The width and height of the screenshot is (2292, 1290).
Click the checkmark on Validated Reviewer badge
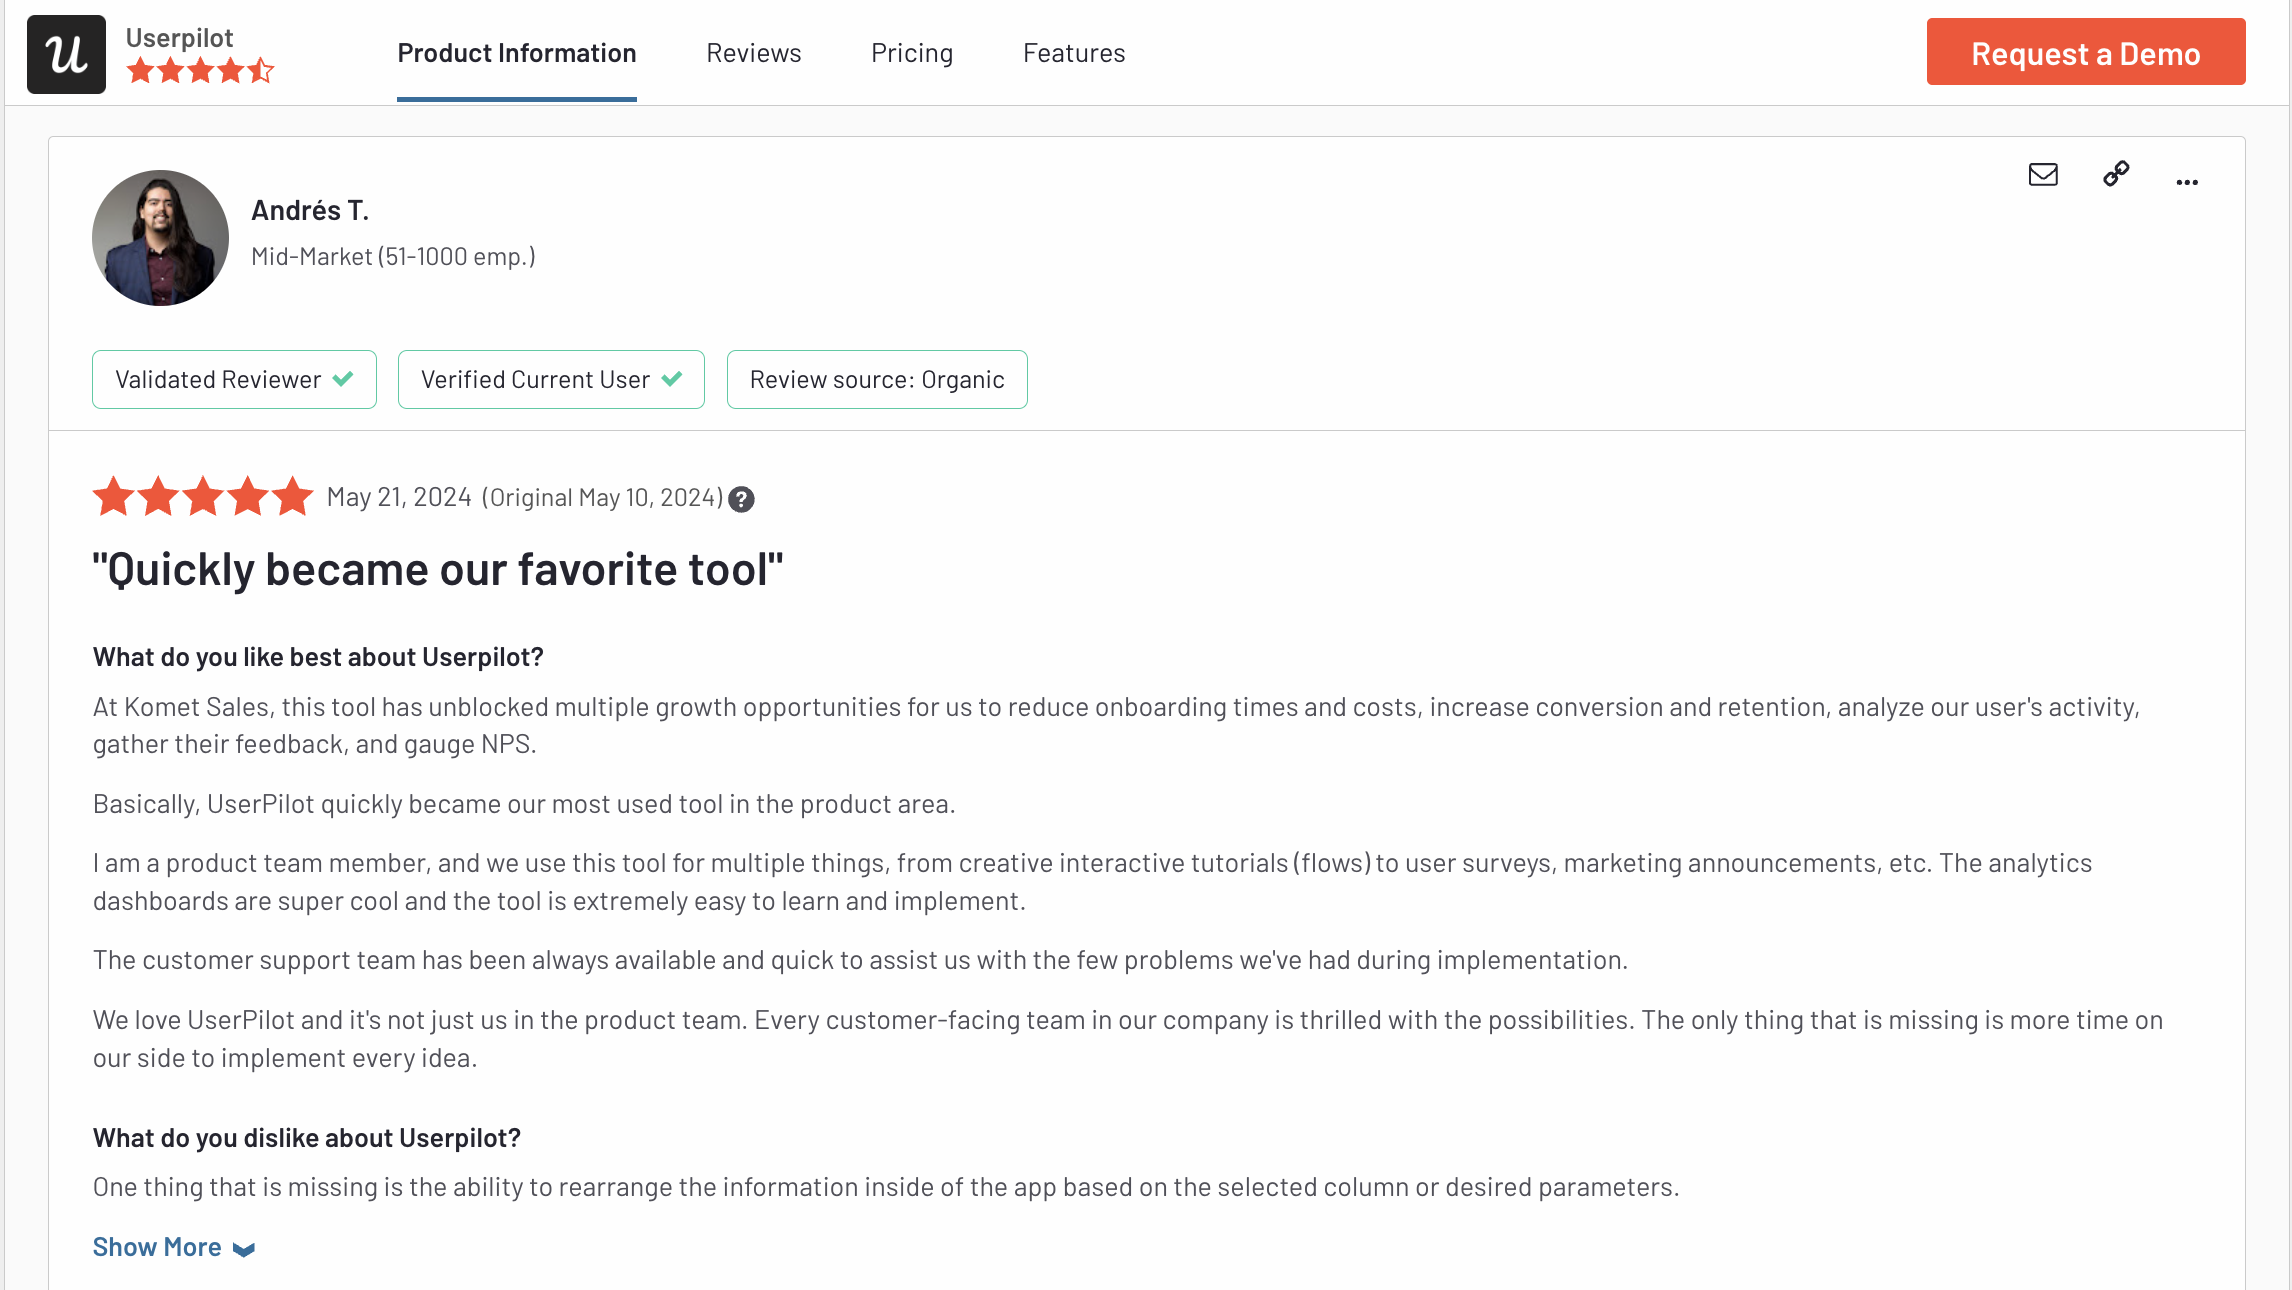click(342, 379)
